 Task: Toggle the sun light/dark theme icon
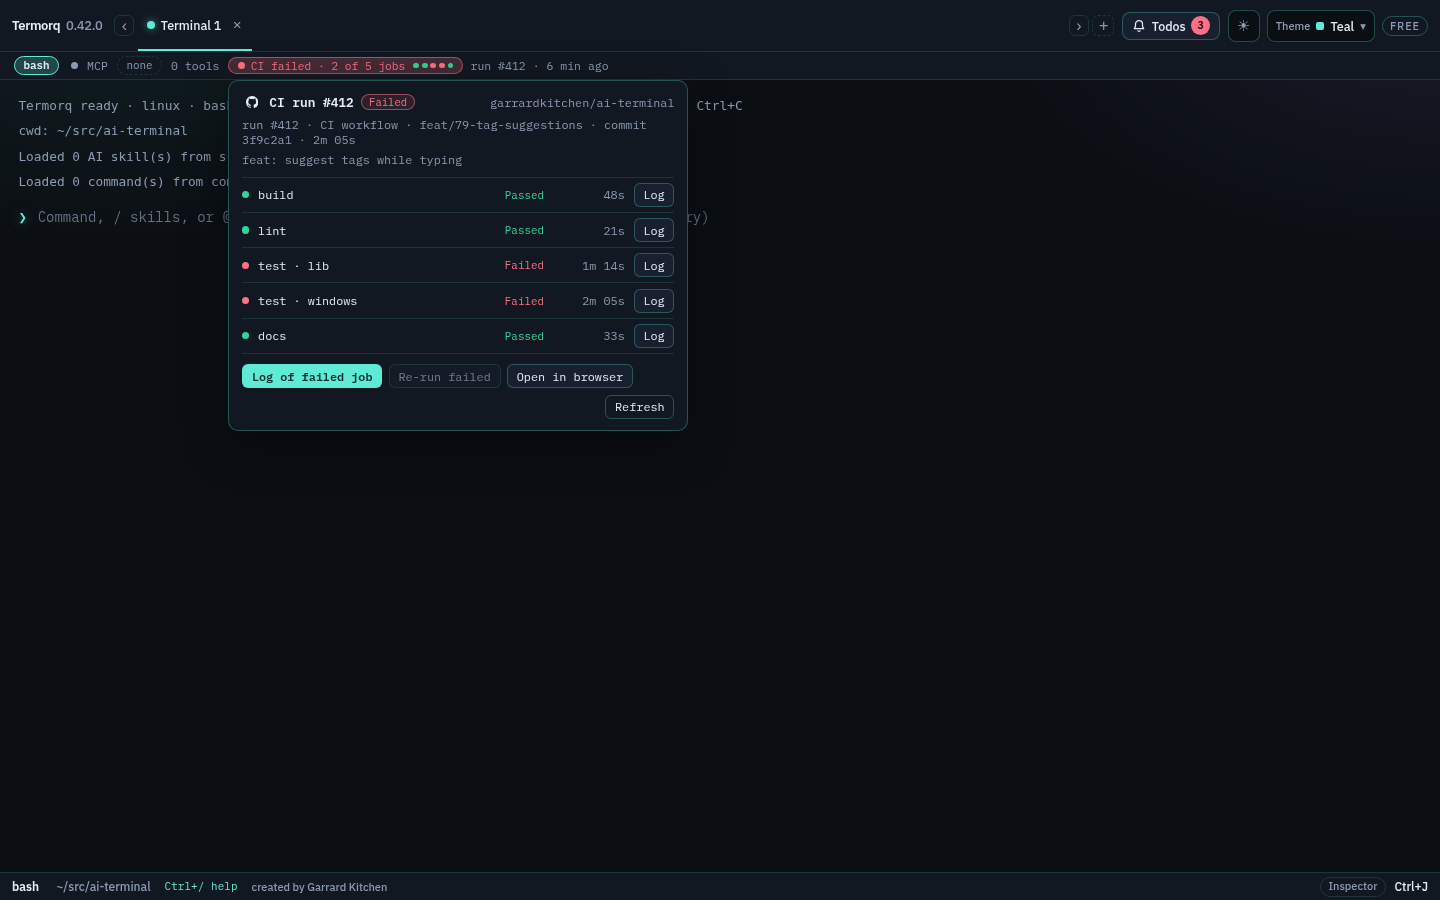click(1243, 26)
